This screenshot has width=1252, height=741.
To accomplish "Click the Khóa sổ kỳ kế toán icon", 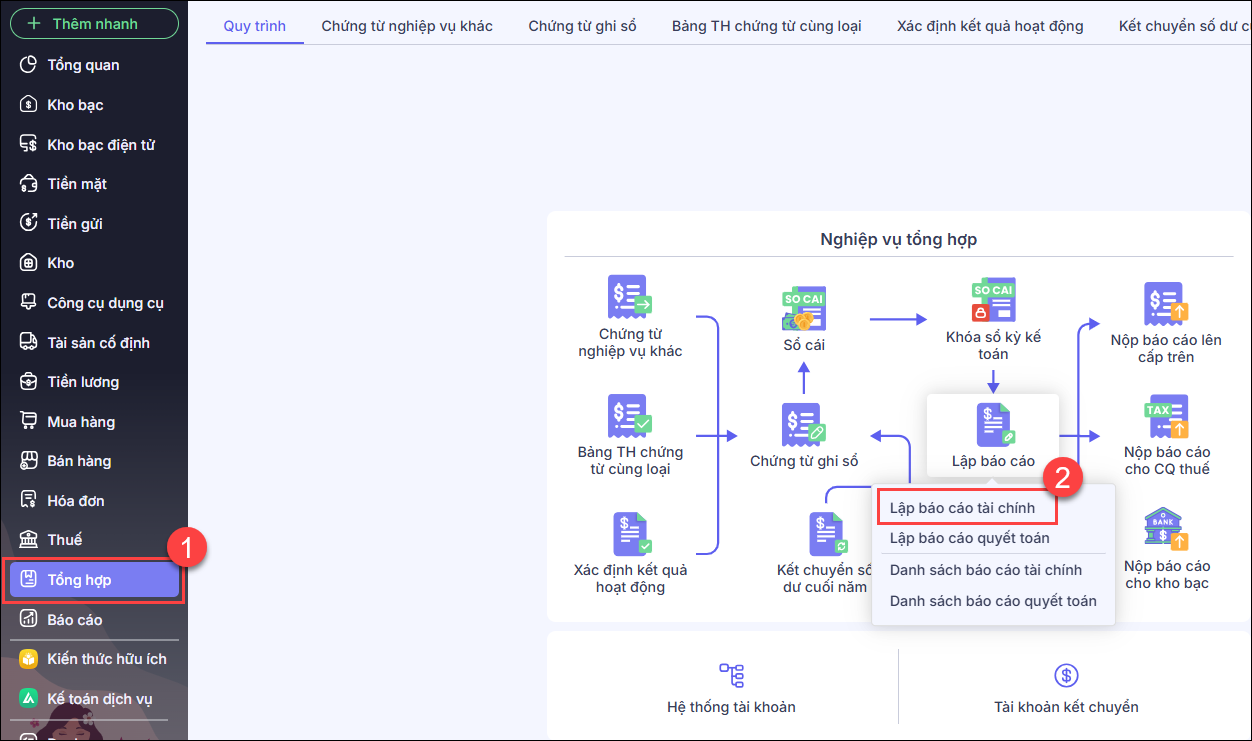I will pos(993,300).
